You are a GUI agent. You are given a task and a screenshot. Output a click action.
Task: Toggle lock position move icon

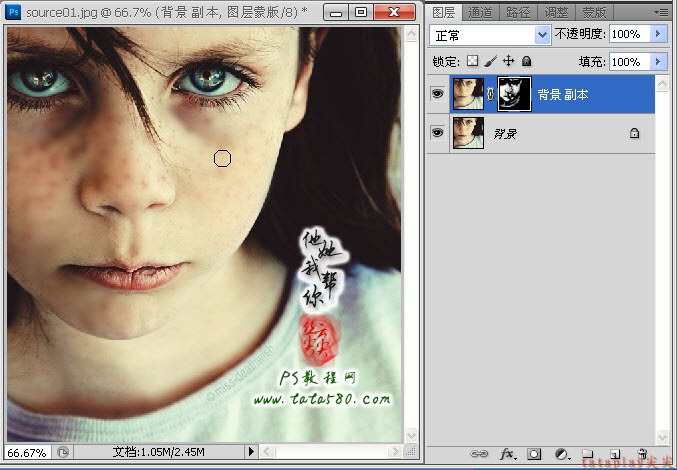(509, 61)
